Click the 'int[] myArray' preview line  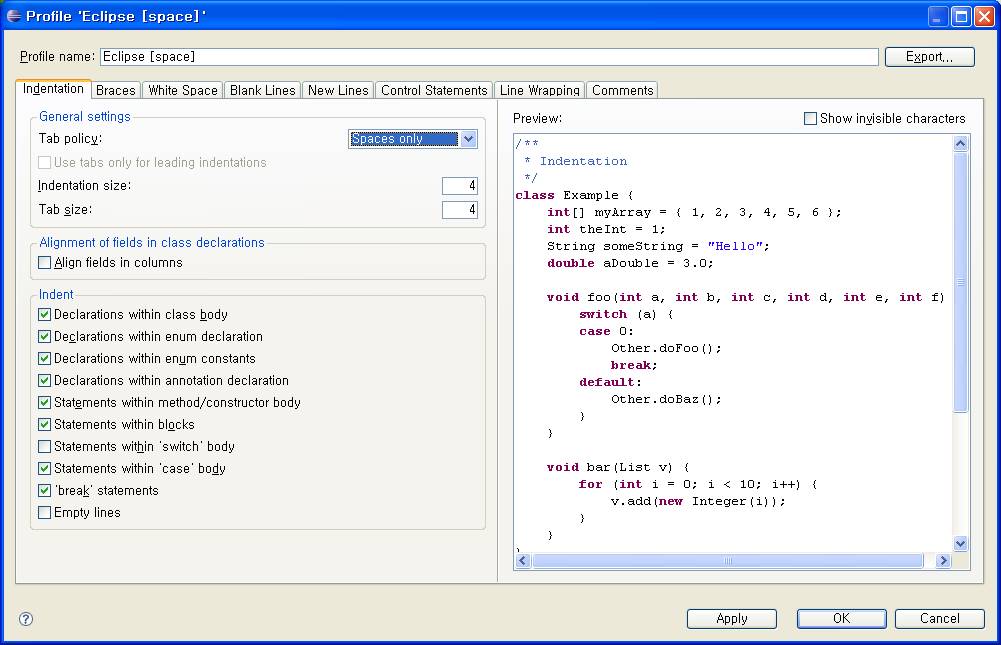point(695,213)
